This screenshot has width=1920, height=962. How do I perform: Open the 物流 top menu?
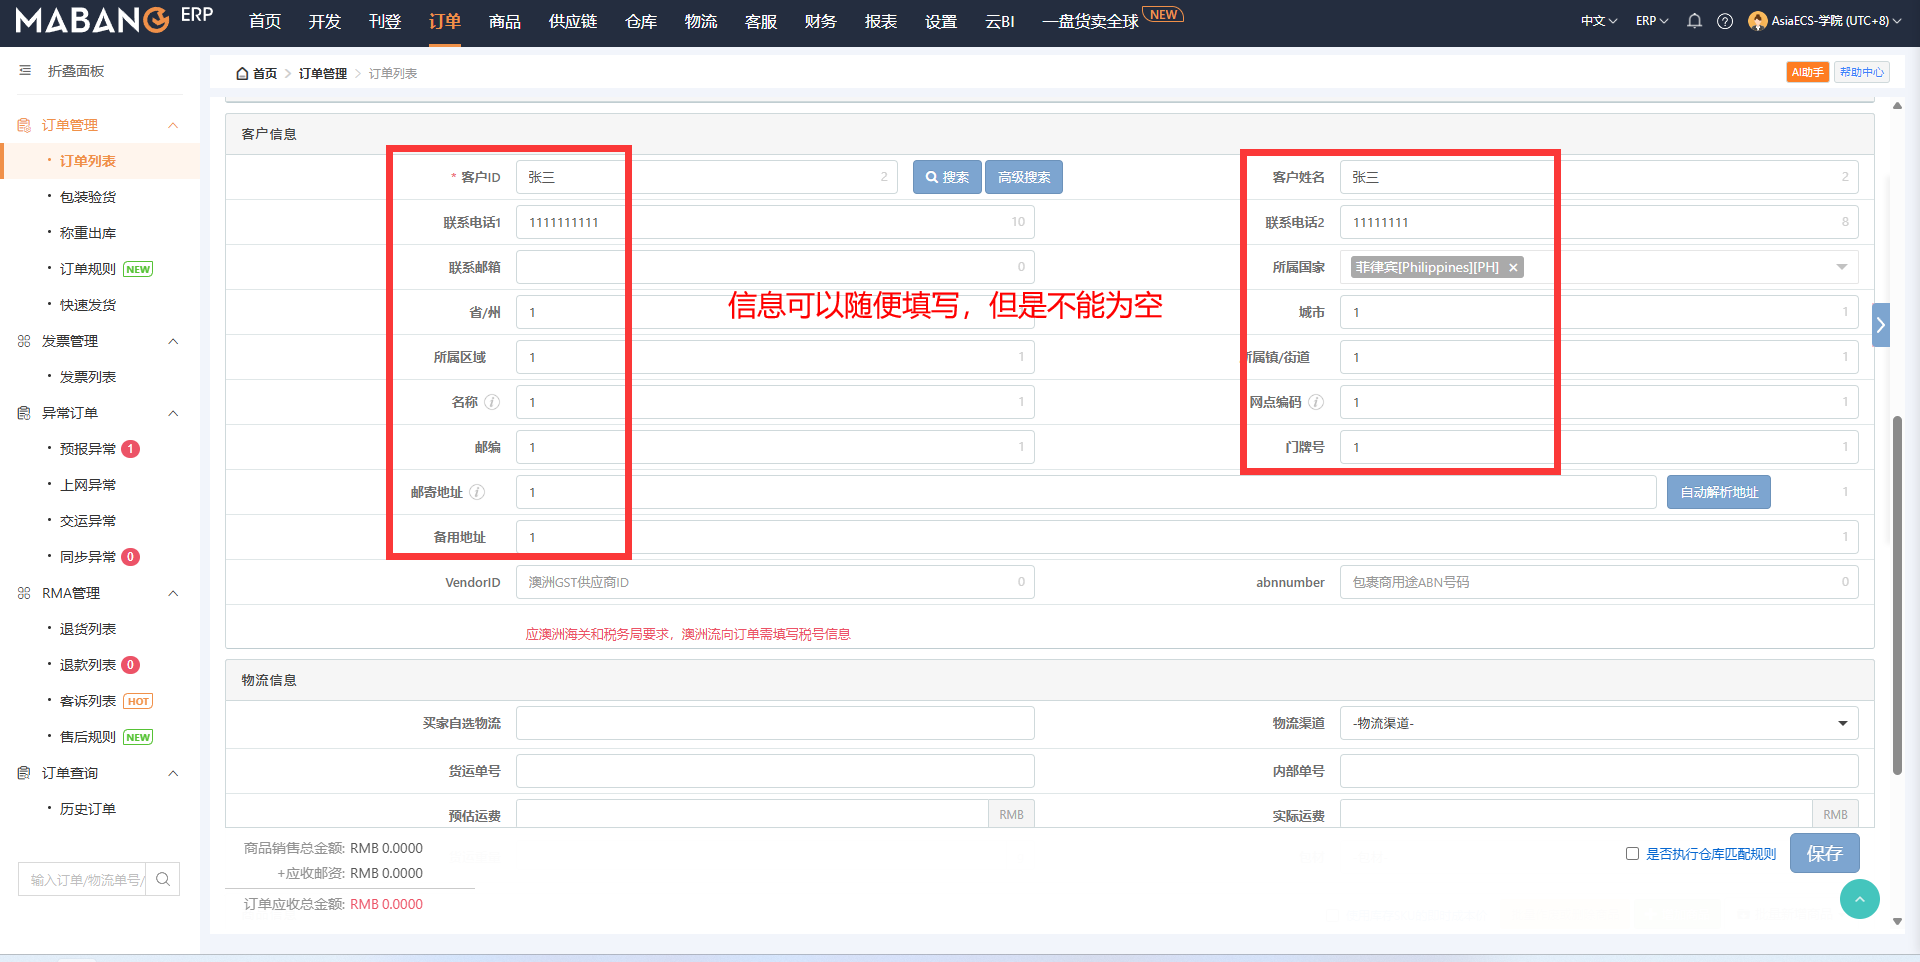pyautogui.click(x=700, y=21)
